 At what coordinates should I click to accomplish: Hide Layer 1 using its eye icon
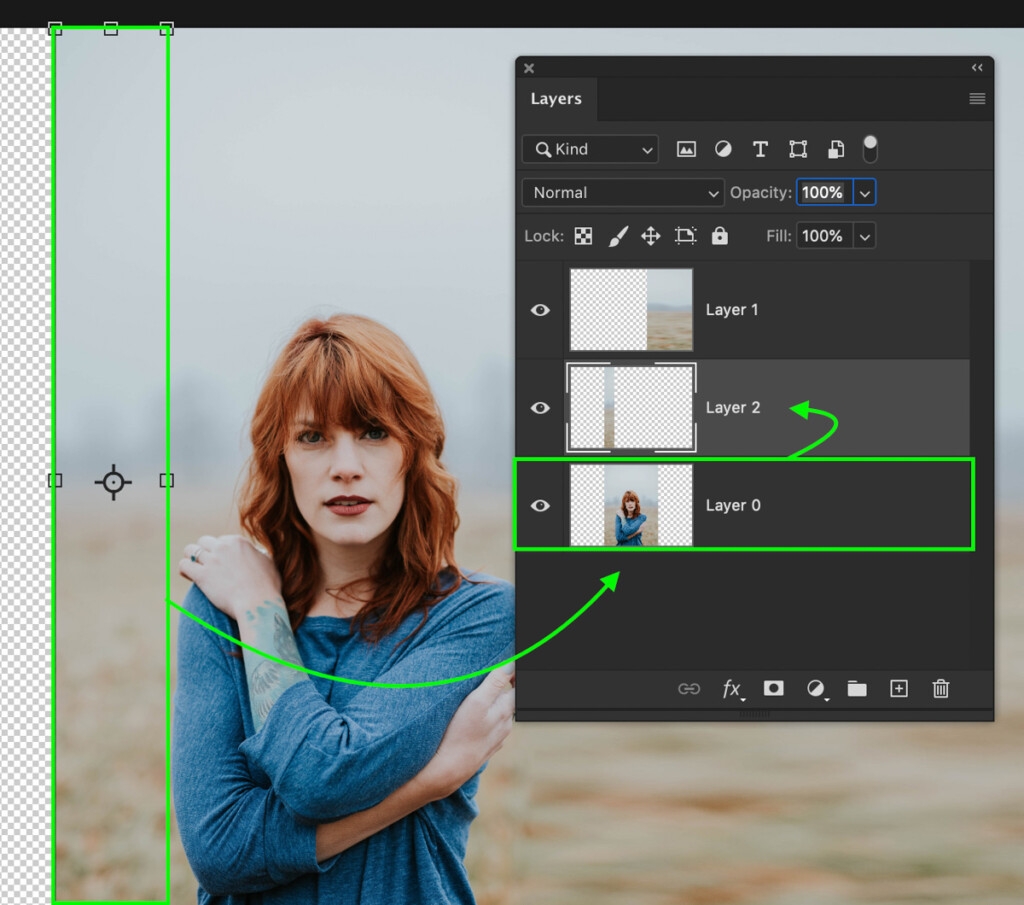pos(540,310)
